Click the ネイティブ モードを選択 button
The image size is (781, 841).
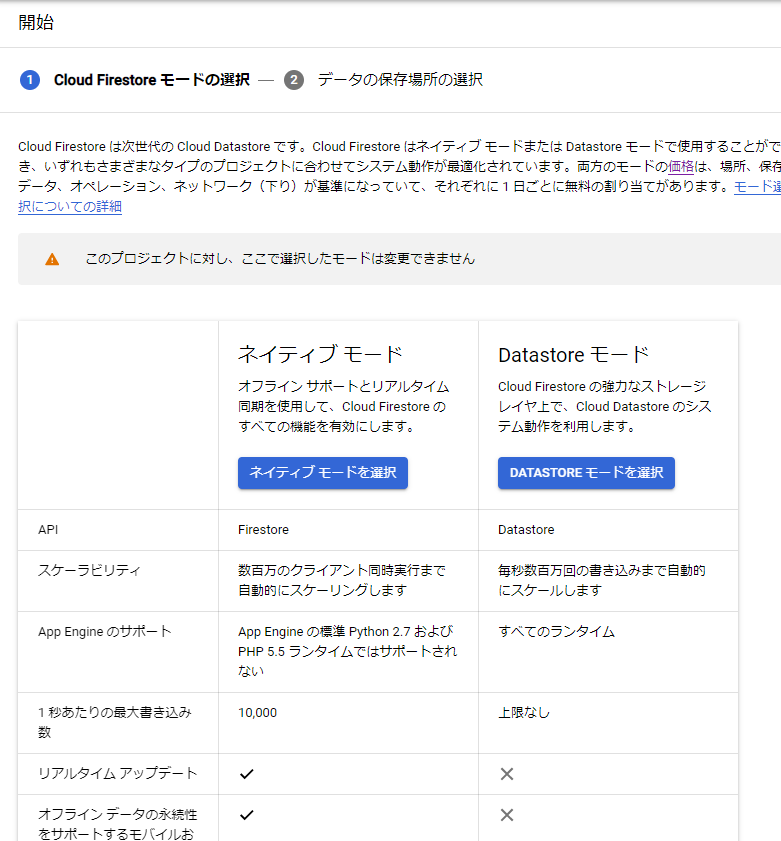[322, 473]
